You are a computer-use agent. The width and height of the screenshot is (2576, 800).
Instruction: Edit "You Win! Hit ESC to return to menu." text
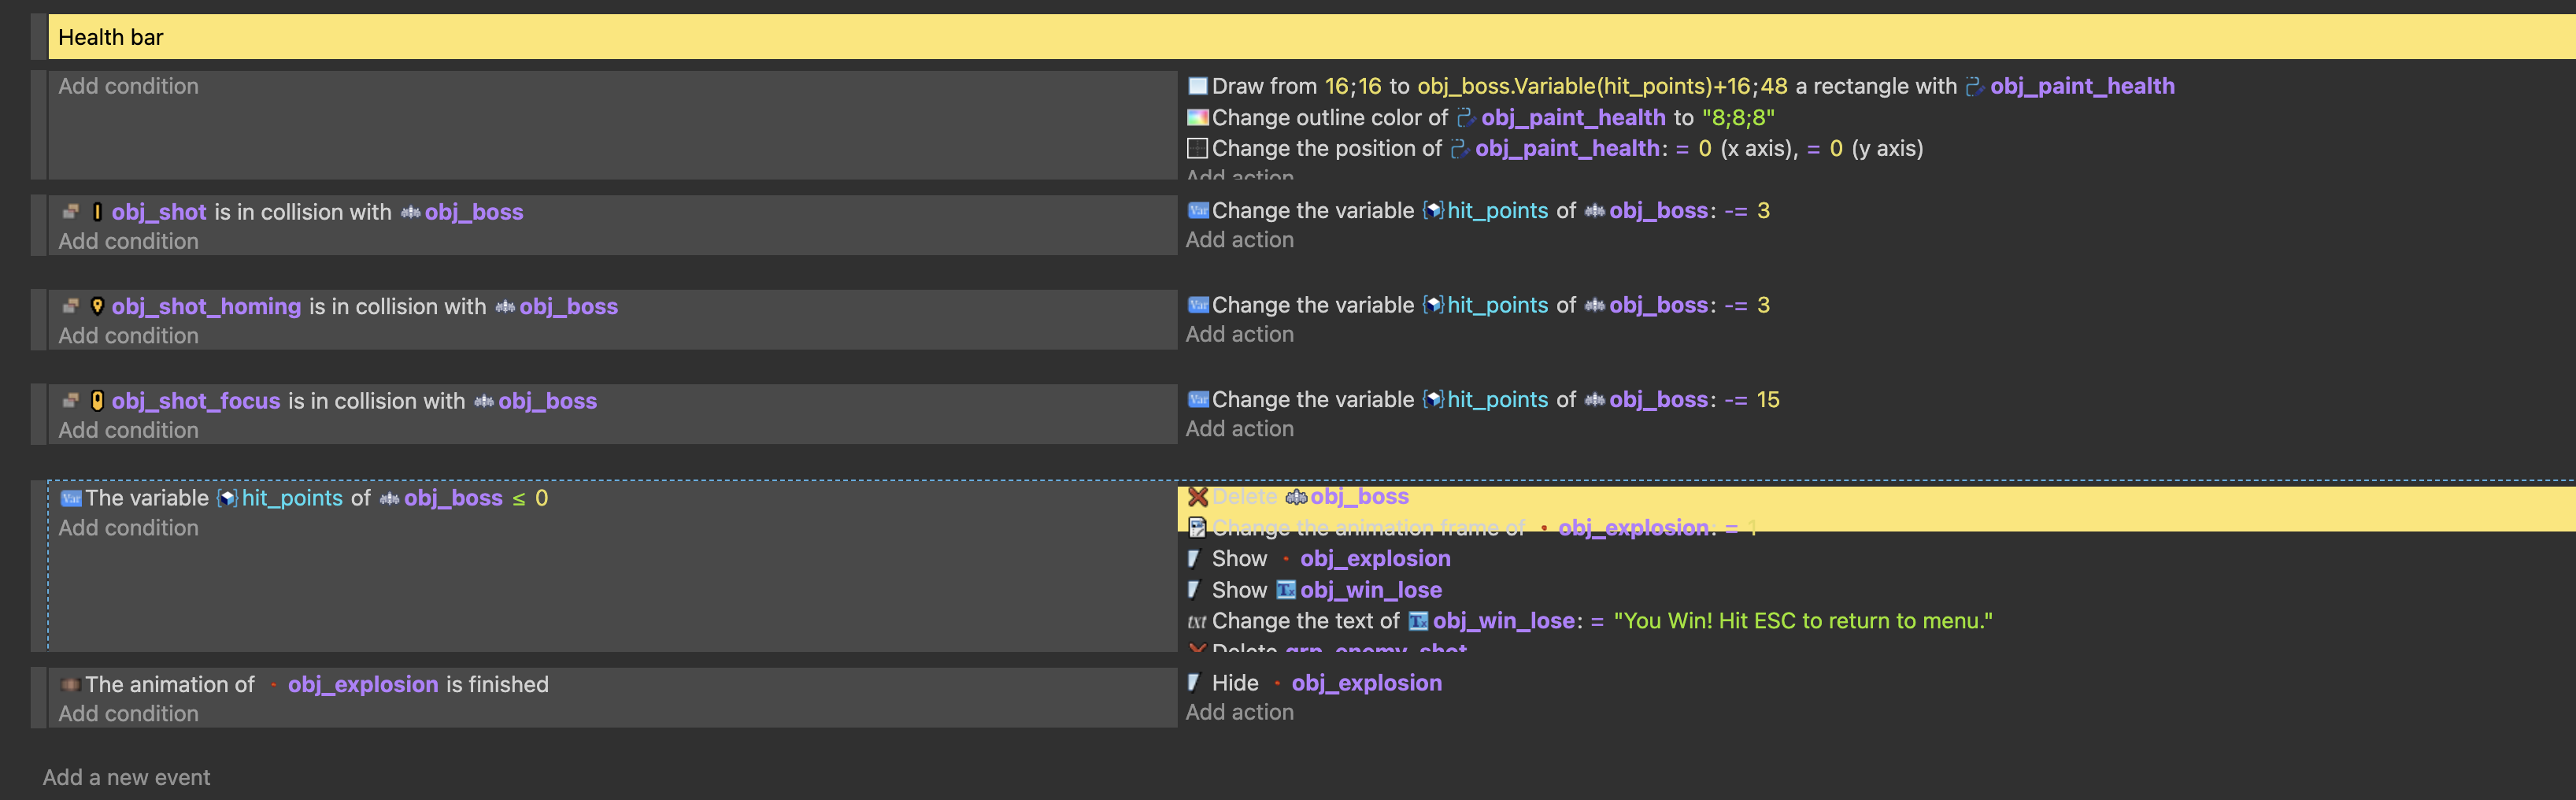[1803, 621]
